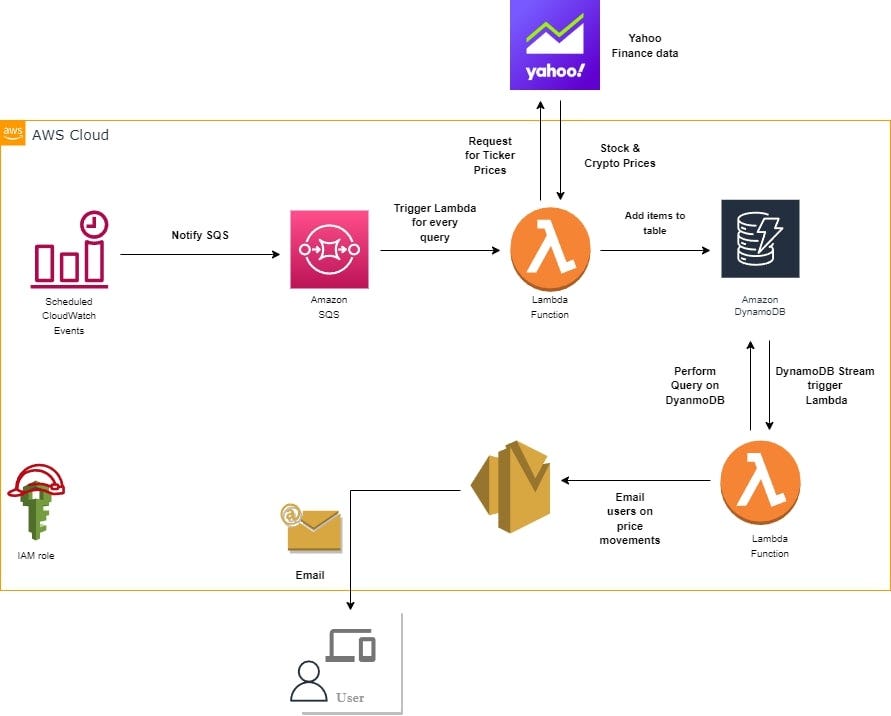Viewport: 891px width, 716px height.
Task: Click the AWS Cloud logo badge
Action: click(x=13, y=133)
